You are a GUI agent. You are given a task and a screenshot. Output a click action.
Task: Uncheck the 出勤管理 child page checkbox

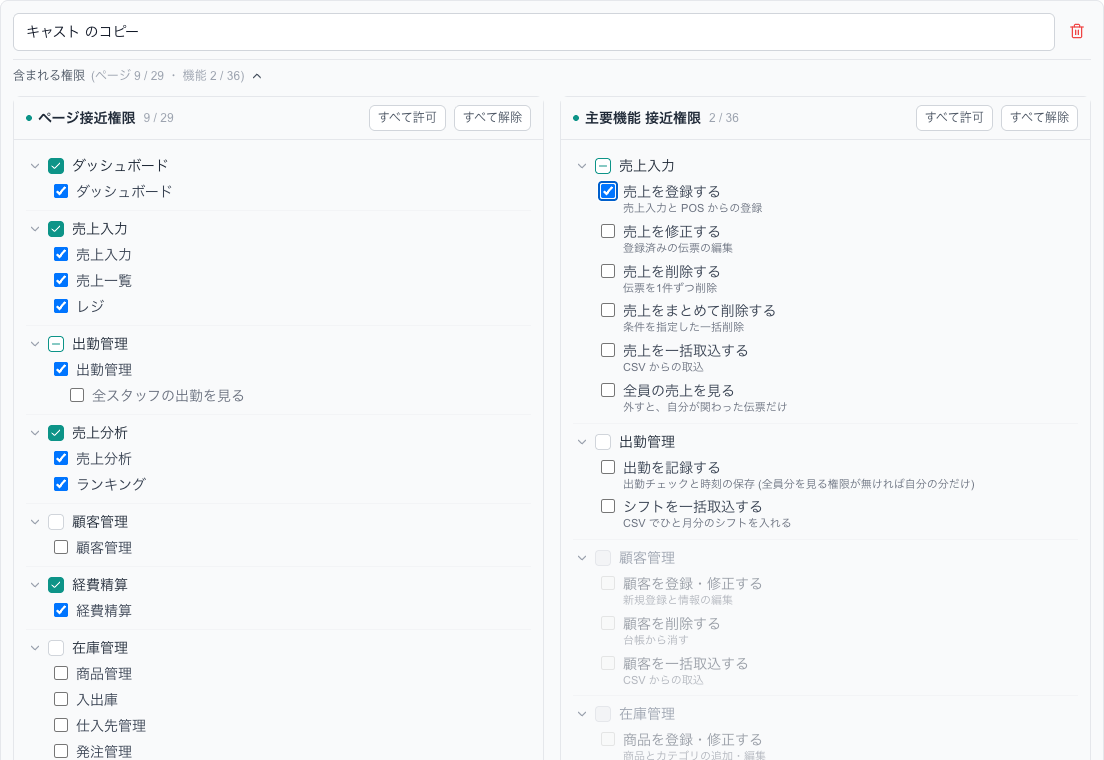[x=61, y=369]
